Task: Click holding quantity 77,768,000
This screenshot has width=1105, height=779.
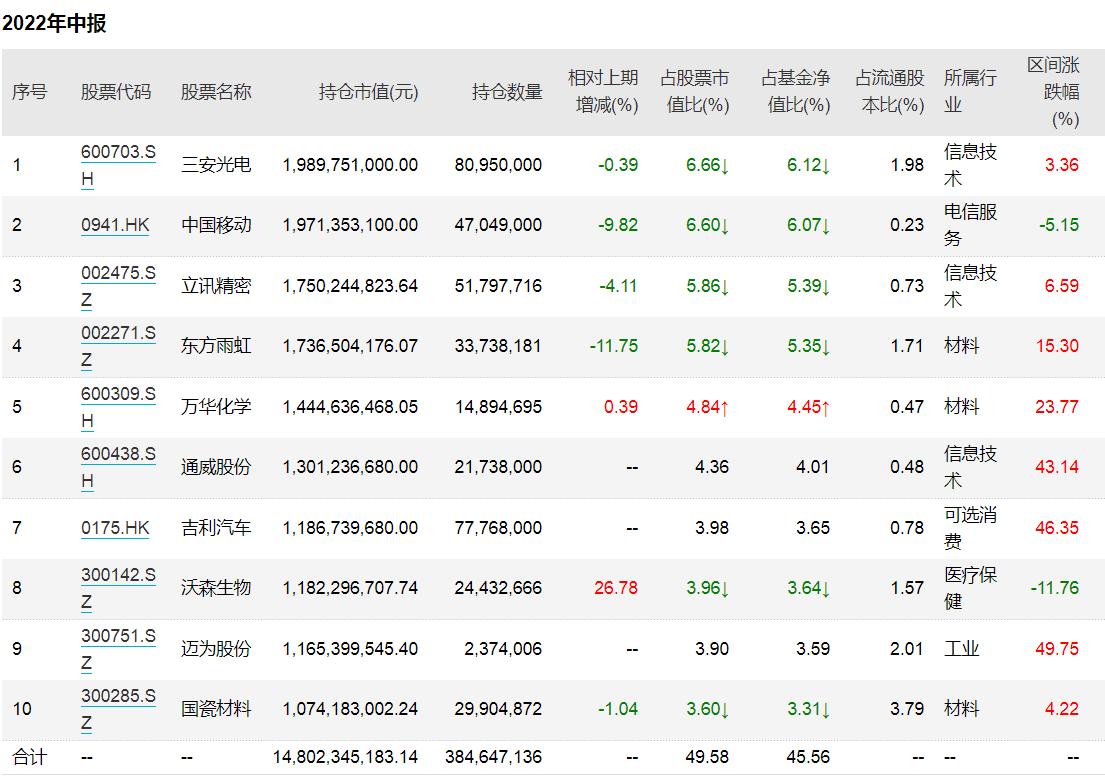Action: click(498, 527)
